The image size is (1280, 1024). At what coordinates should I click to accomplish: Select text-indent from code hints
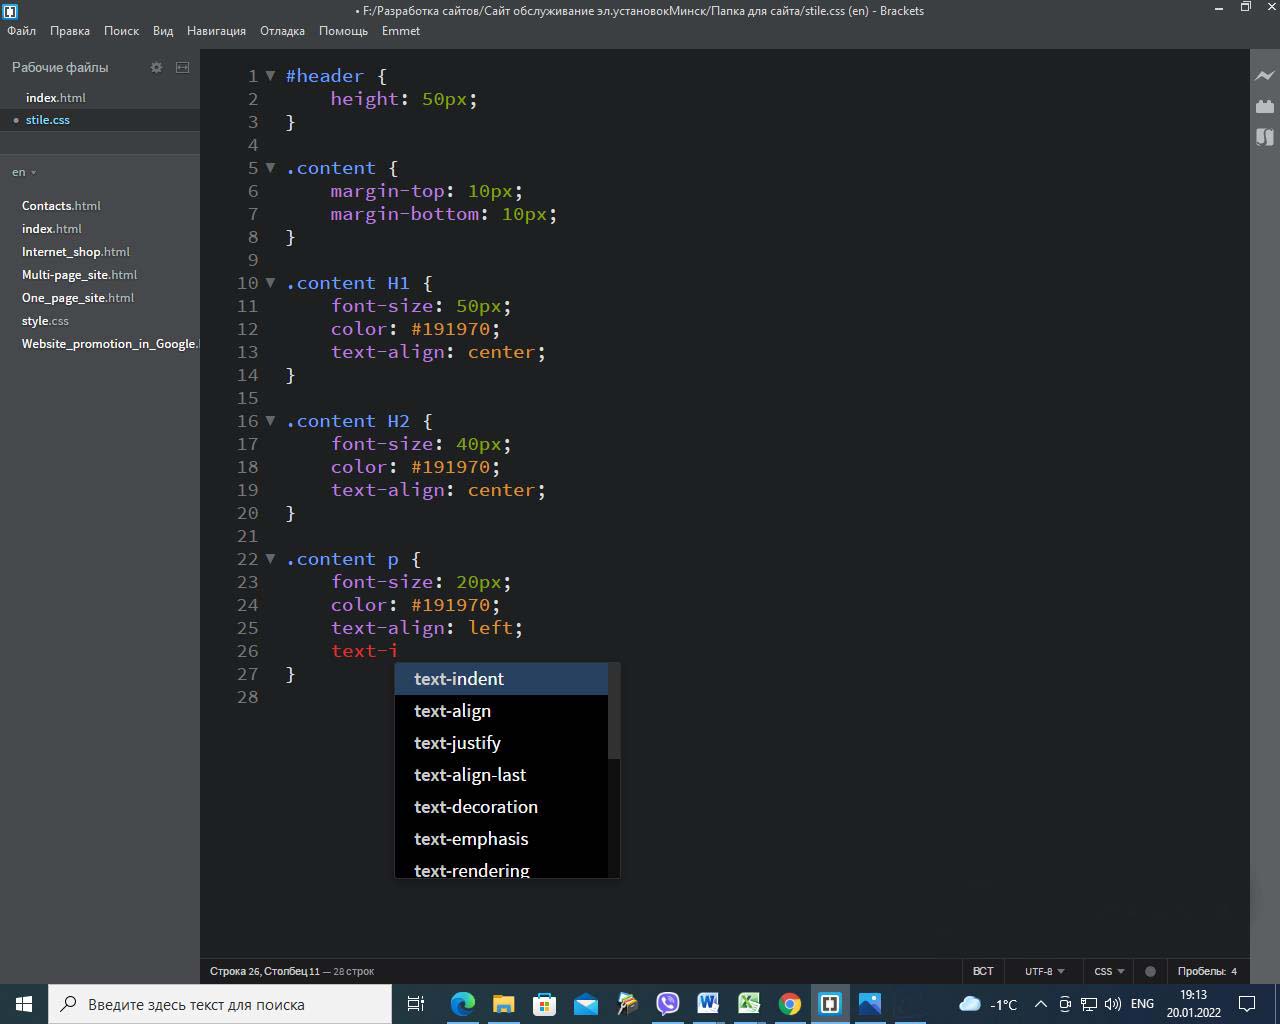click(459, 679)
